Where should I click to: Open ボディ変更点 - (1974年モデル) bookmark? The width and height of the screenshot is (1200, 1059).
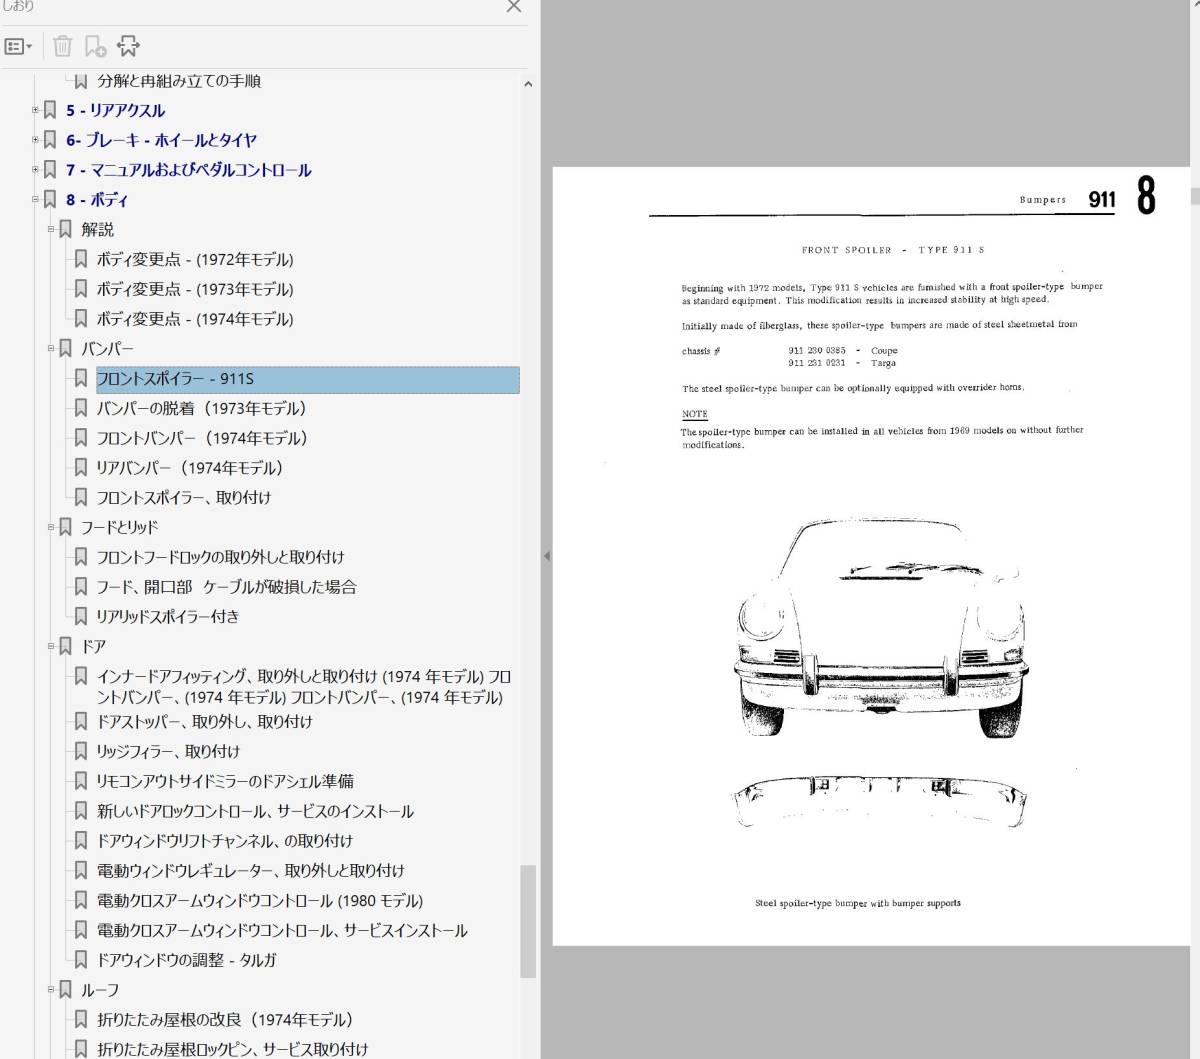point(195,319)
